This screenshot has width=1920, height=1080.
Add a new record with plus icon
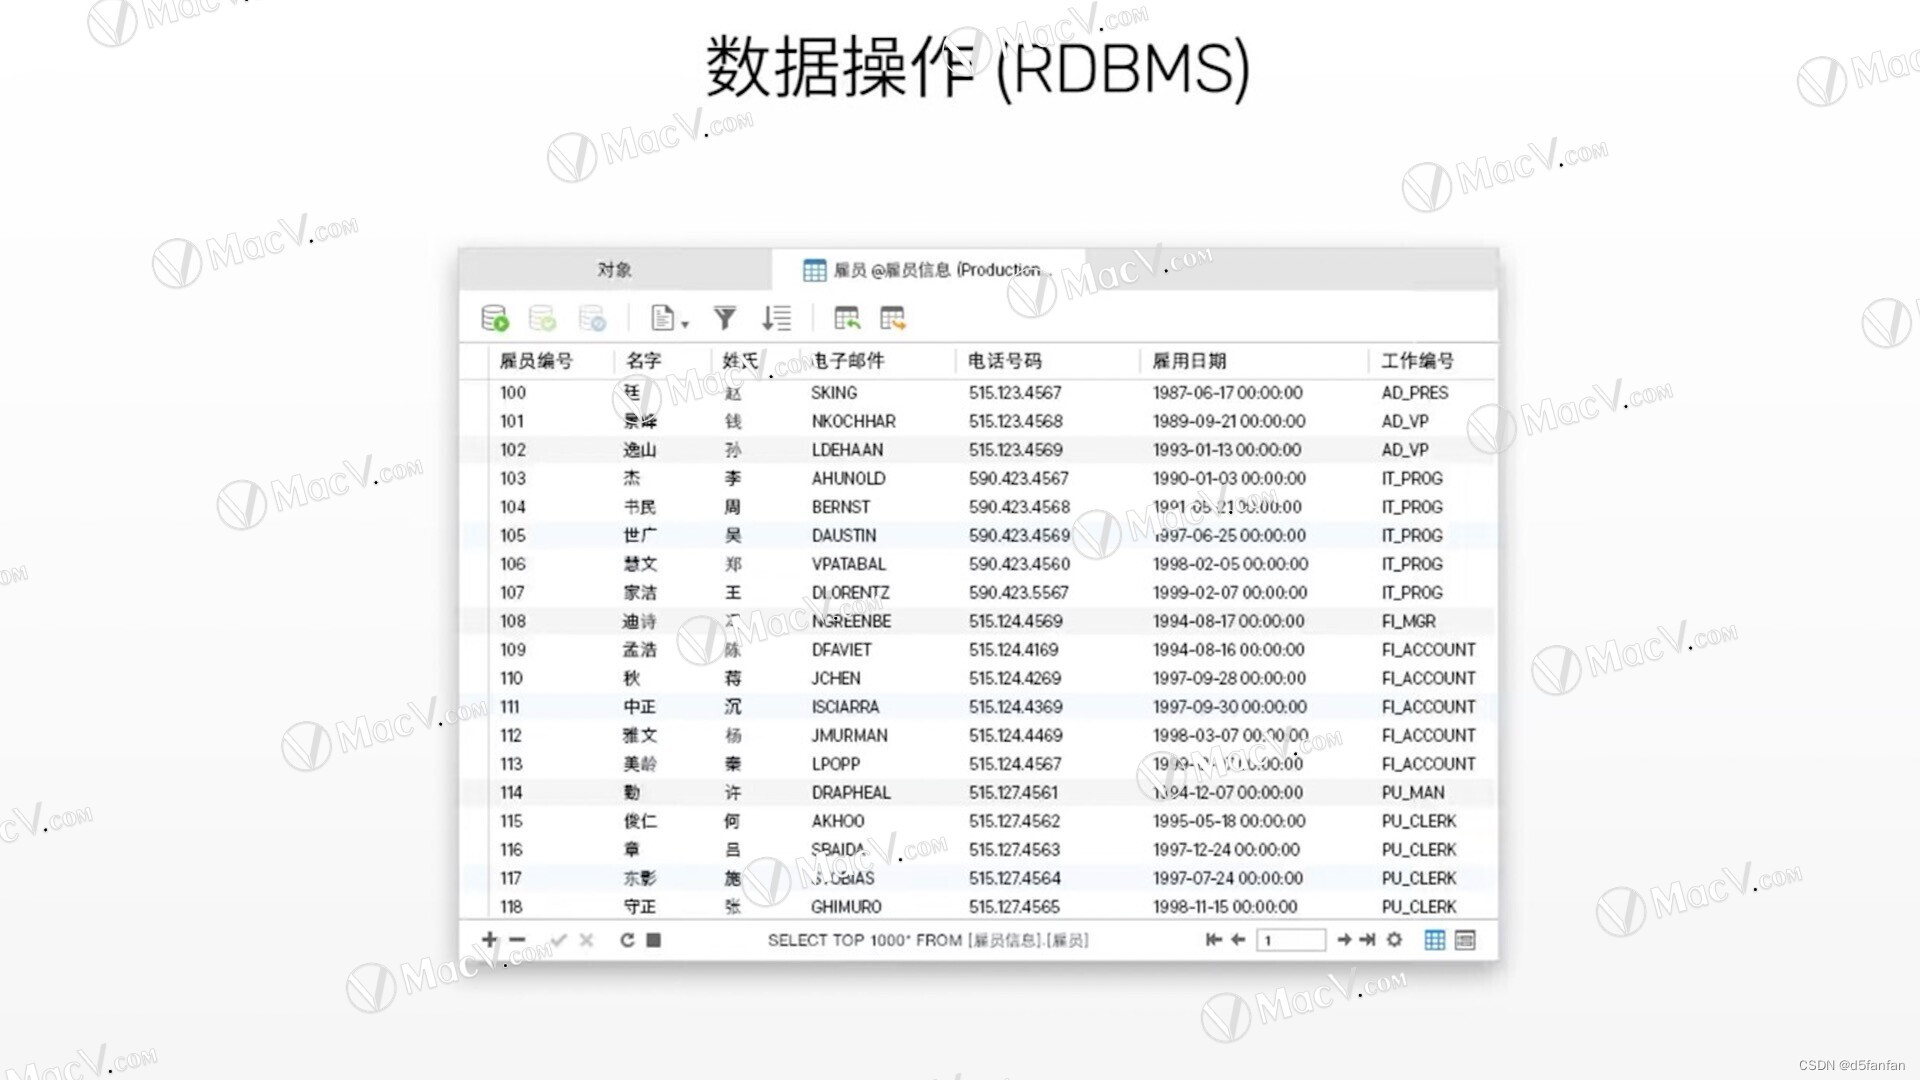(489, 940)
